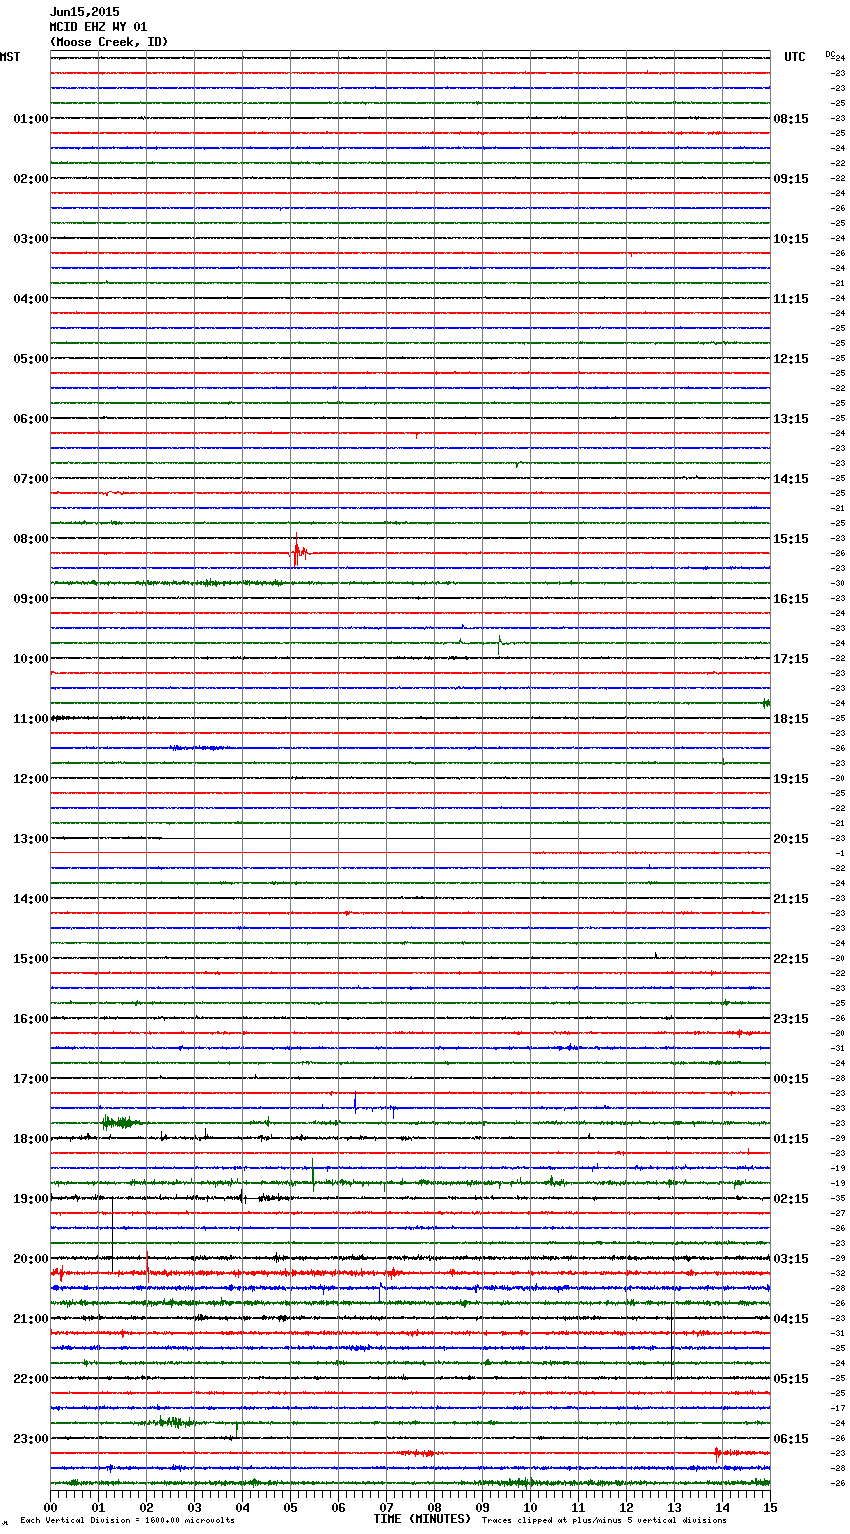
Task: Select the 03:00 MST time label
Action: (31, 239)
